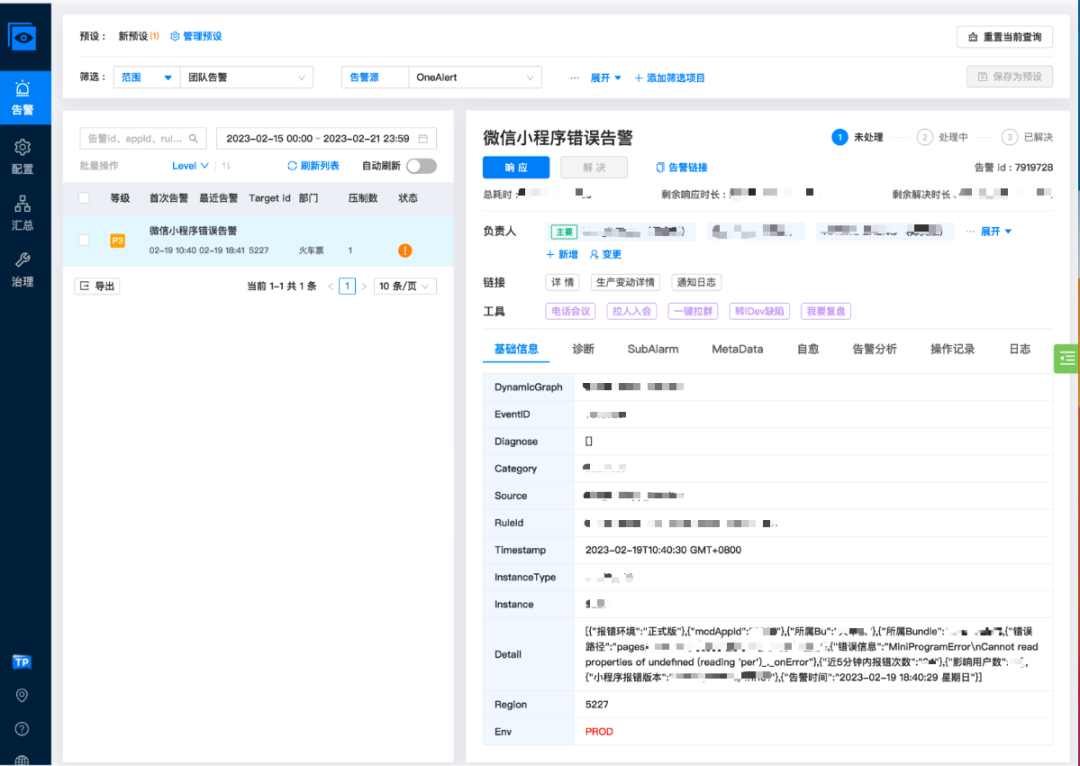The width and height of the screenshot is (1080, 766).
Task: Click the location pin icon in sidebar
Action: coord(22,695)
